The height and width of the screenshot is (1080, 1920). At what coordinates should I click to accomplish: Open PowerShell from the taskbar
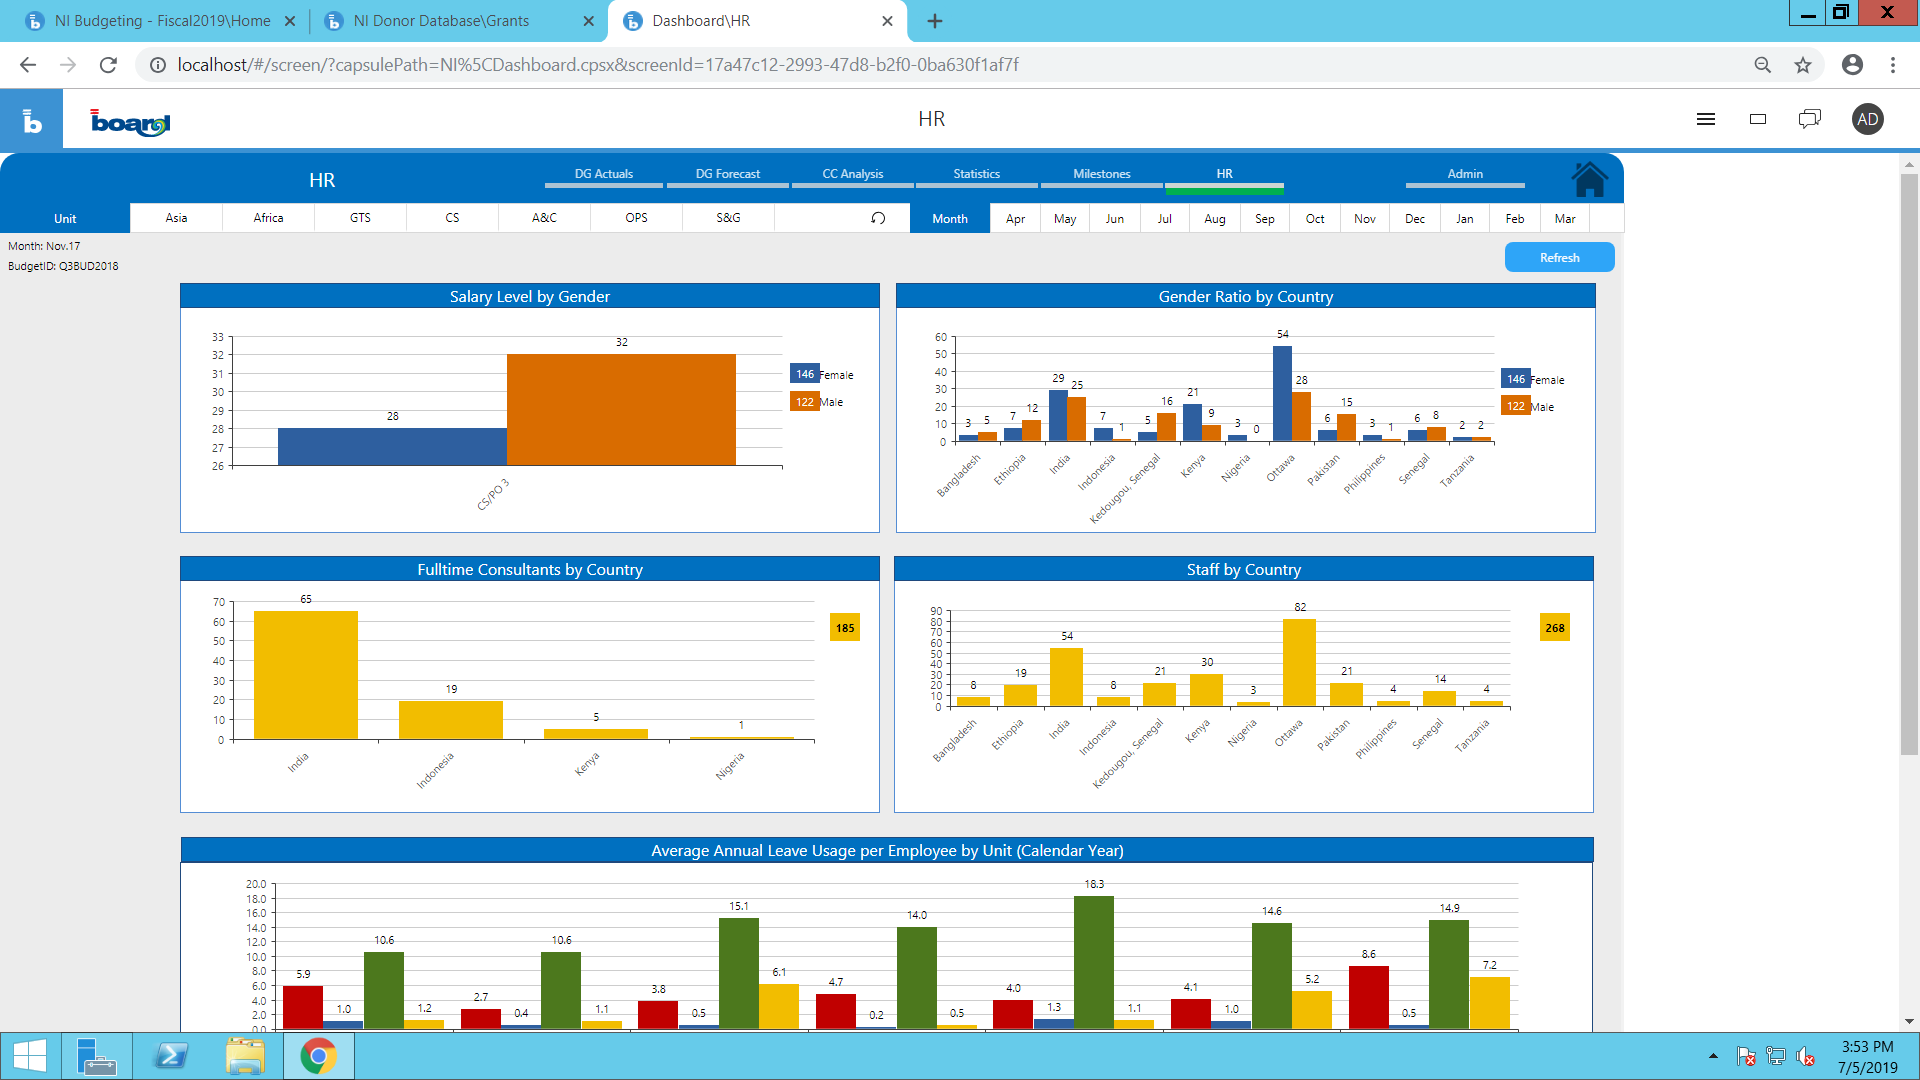171,1056
